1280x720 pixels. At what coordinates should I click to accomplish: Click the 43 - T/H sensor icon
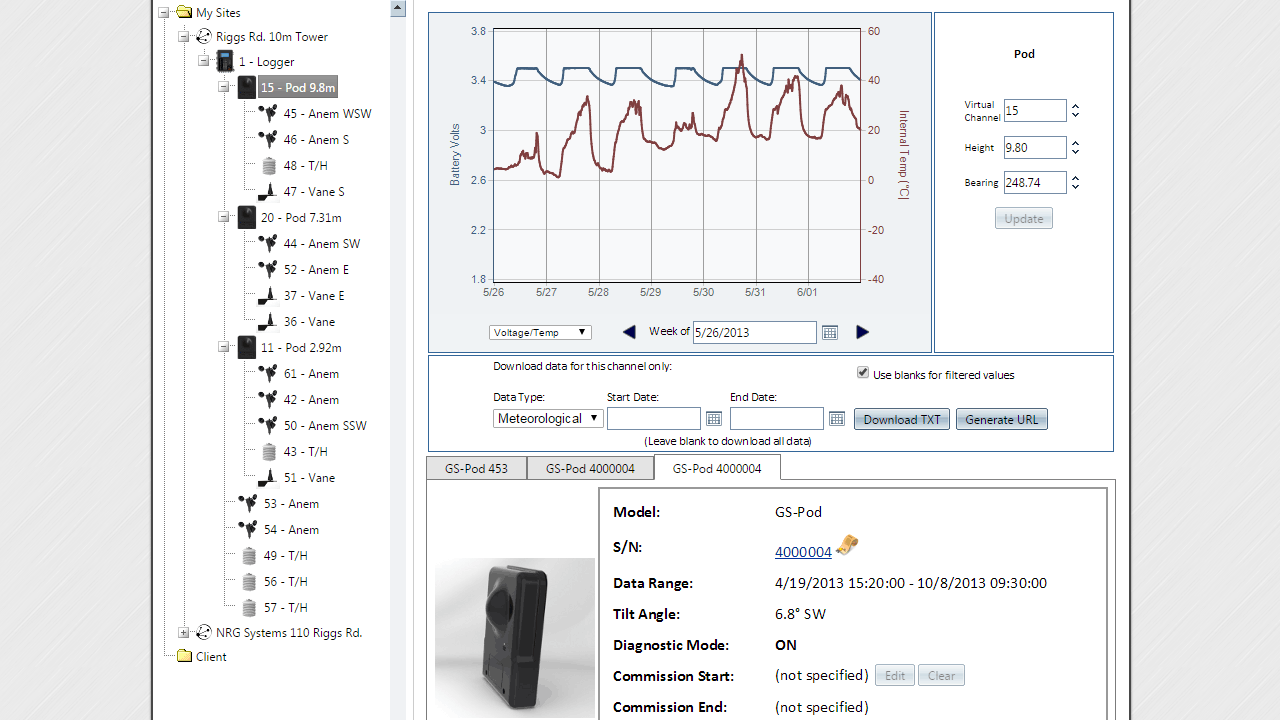tap(269, 452)
